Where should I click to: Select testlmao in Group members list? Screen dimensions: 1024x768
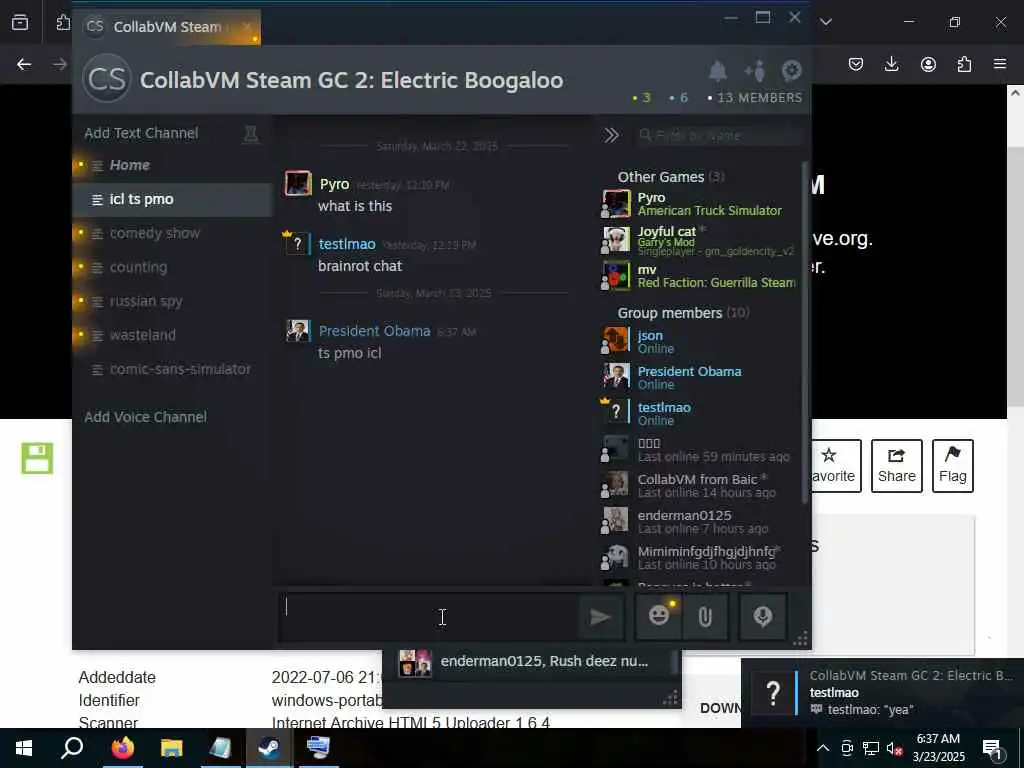point(700,413)
